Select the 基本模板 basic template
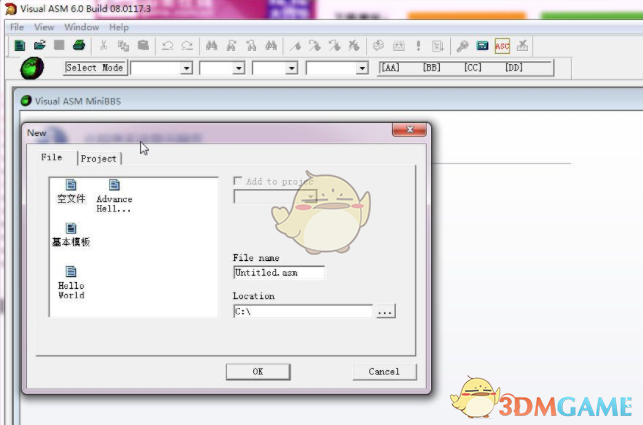Screen dimensions: 643x425 [x=71, y=235]
